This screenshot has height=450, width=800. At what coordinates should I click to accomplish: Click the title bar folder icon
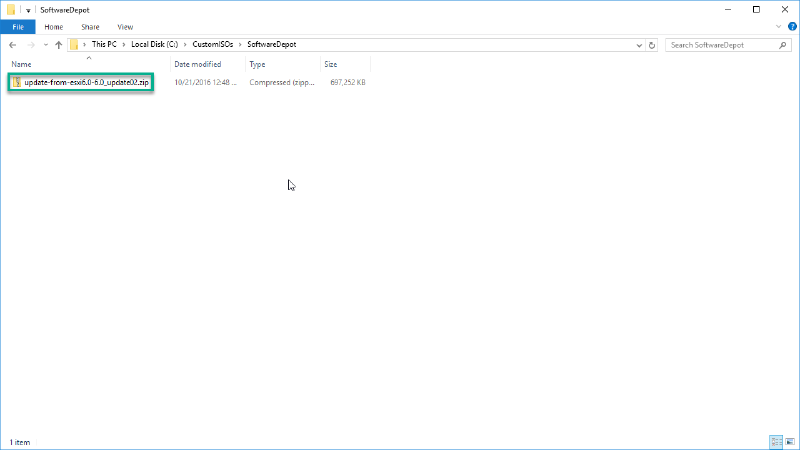11,10
